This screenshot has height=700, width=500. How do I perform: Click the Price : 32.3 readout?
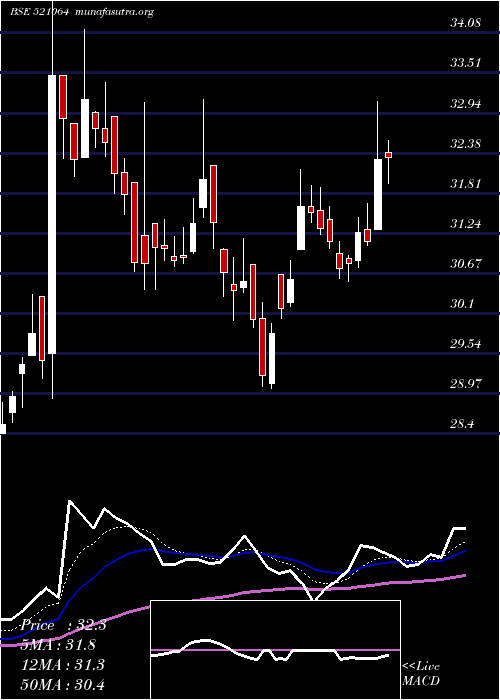click(x=63, y=625)
